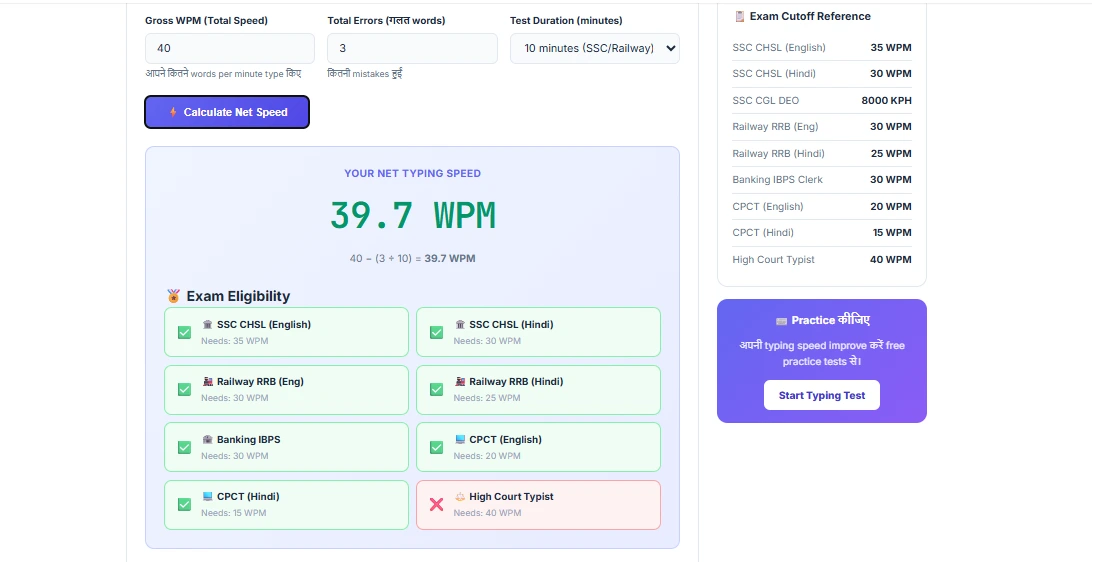This screenshot has height=562, width=1093.
Task: Click the SSC CHSL (English) reference row
Action: (x=822, y=47)
